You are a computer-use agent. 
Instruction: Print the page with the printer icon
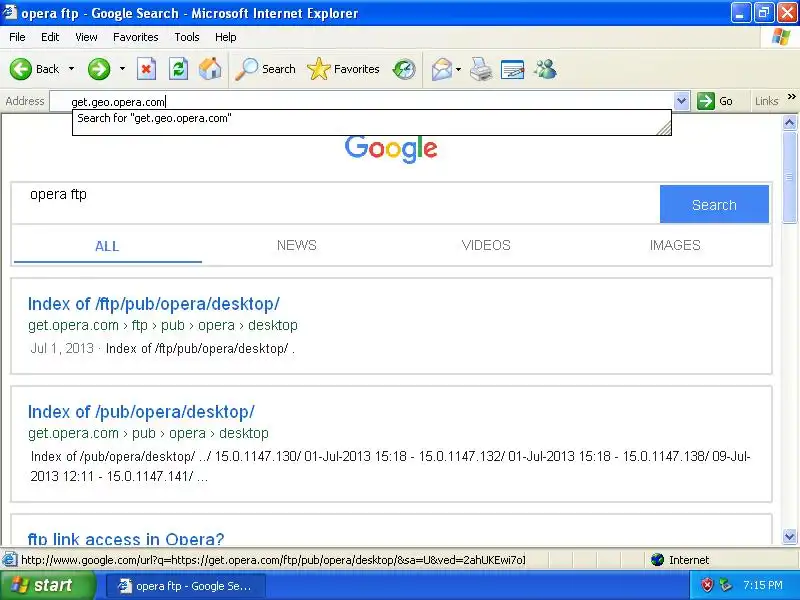point(481,69)
